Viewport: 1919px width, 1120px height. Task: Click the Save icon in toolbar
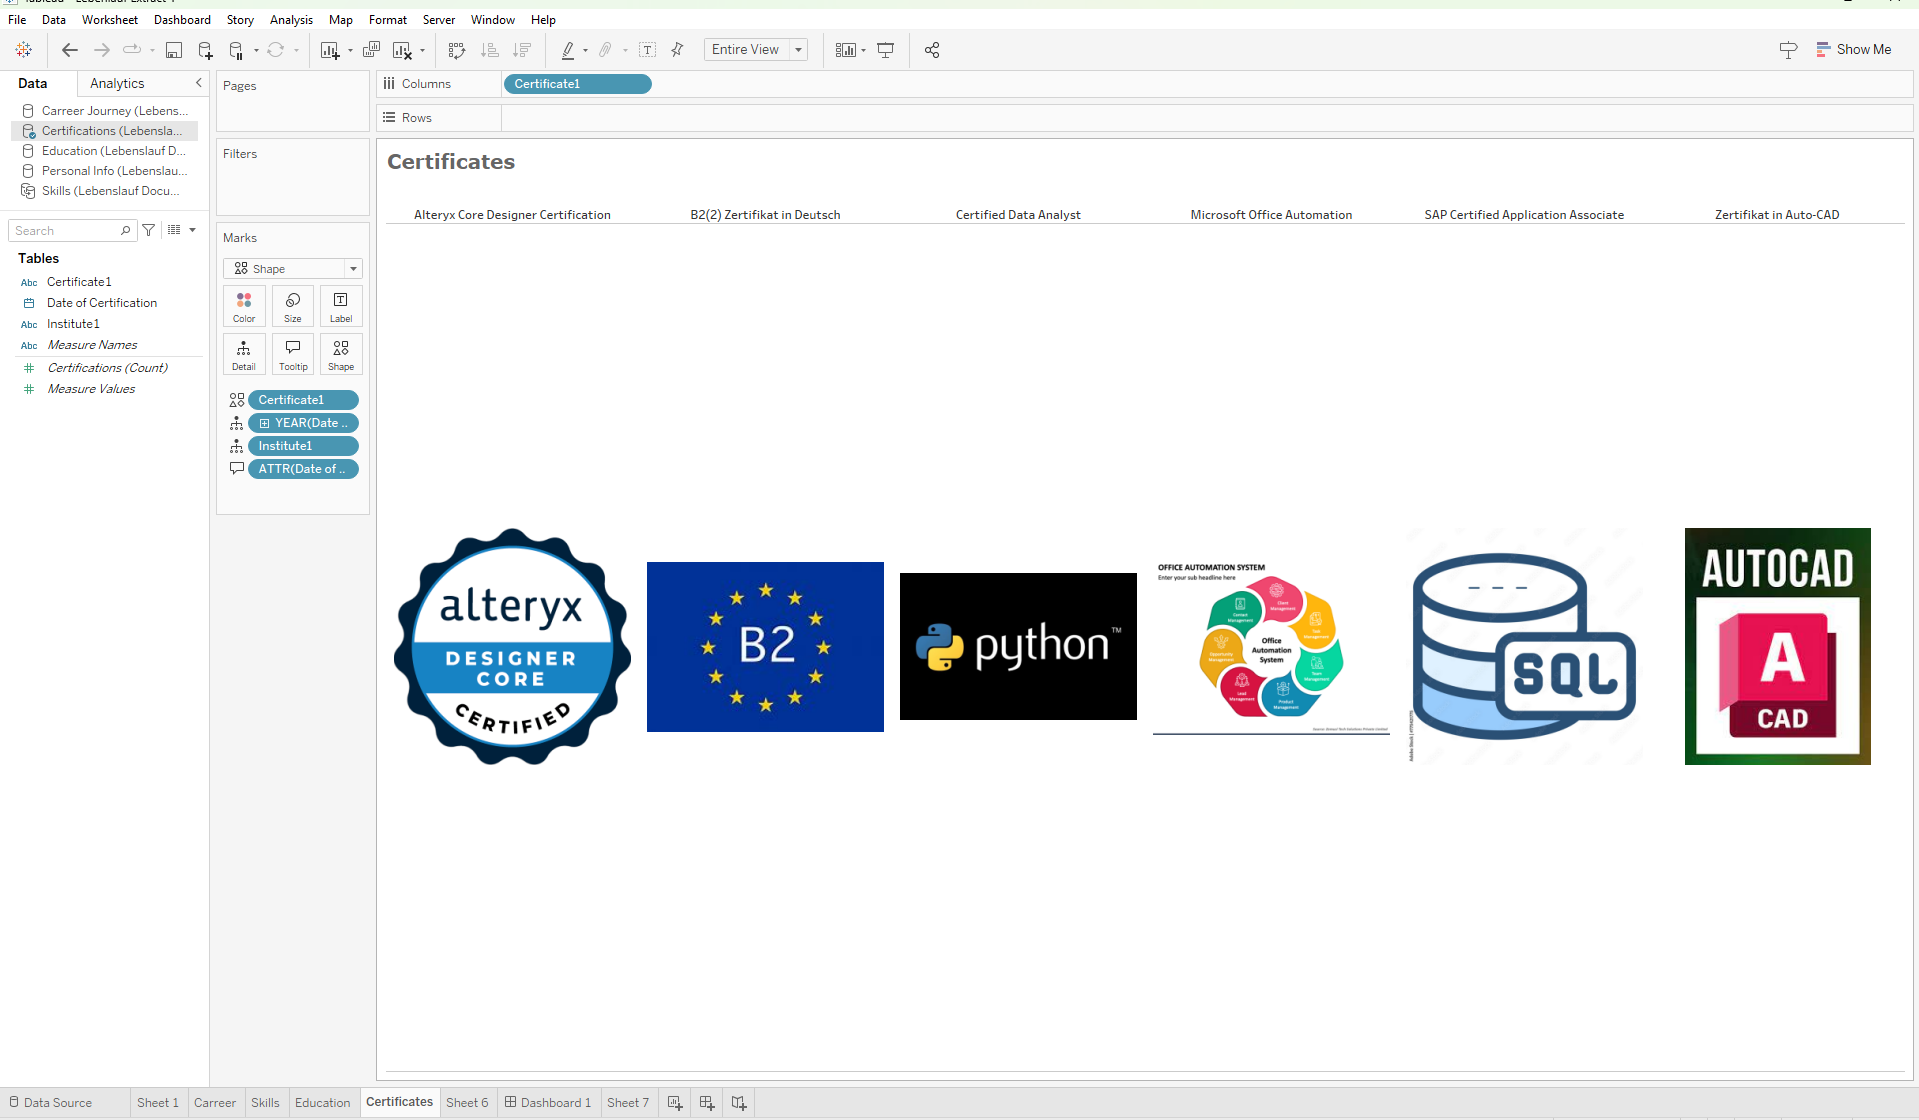click(174, 50)
